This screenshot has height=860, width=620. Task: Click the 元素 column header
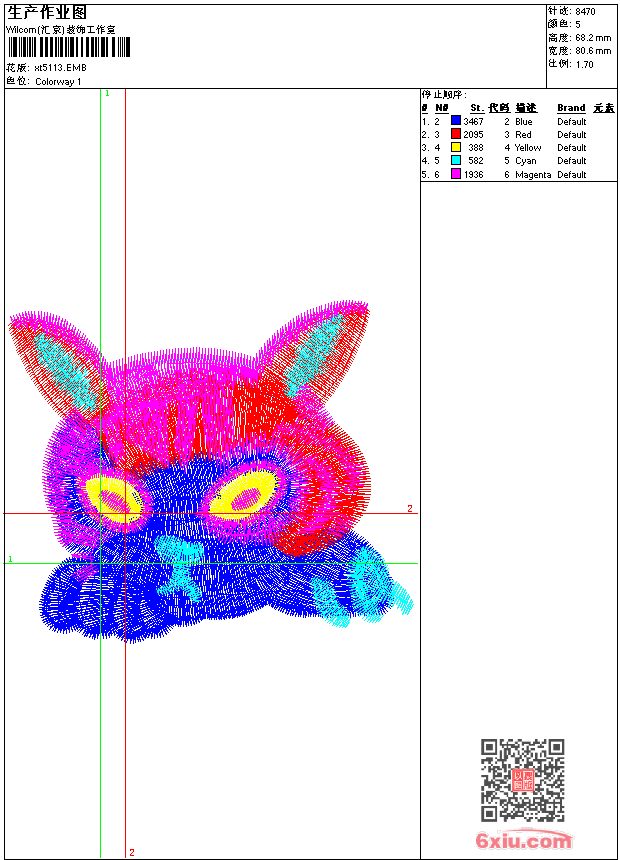tap(604, 108)
